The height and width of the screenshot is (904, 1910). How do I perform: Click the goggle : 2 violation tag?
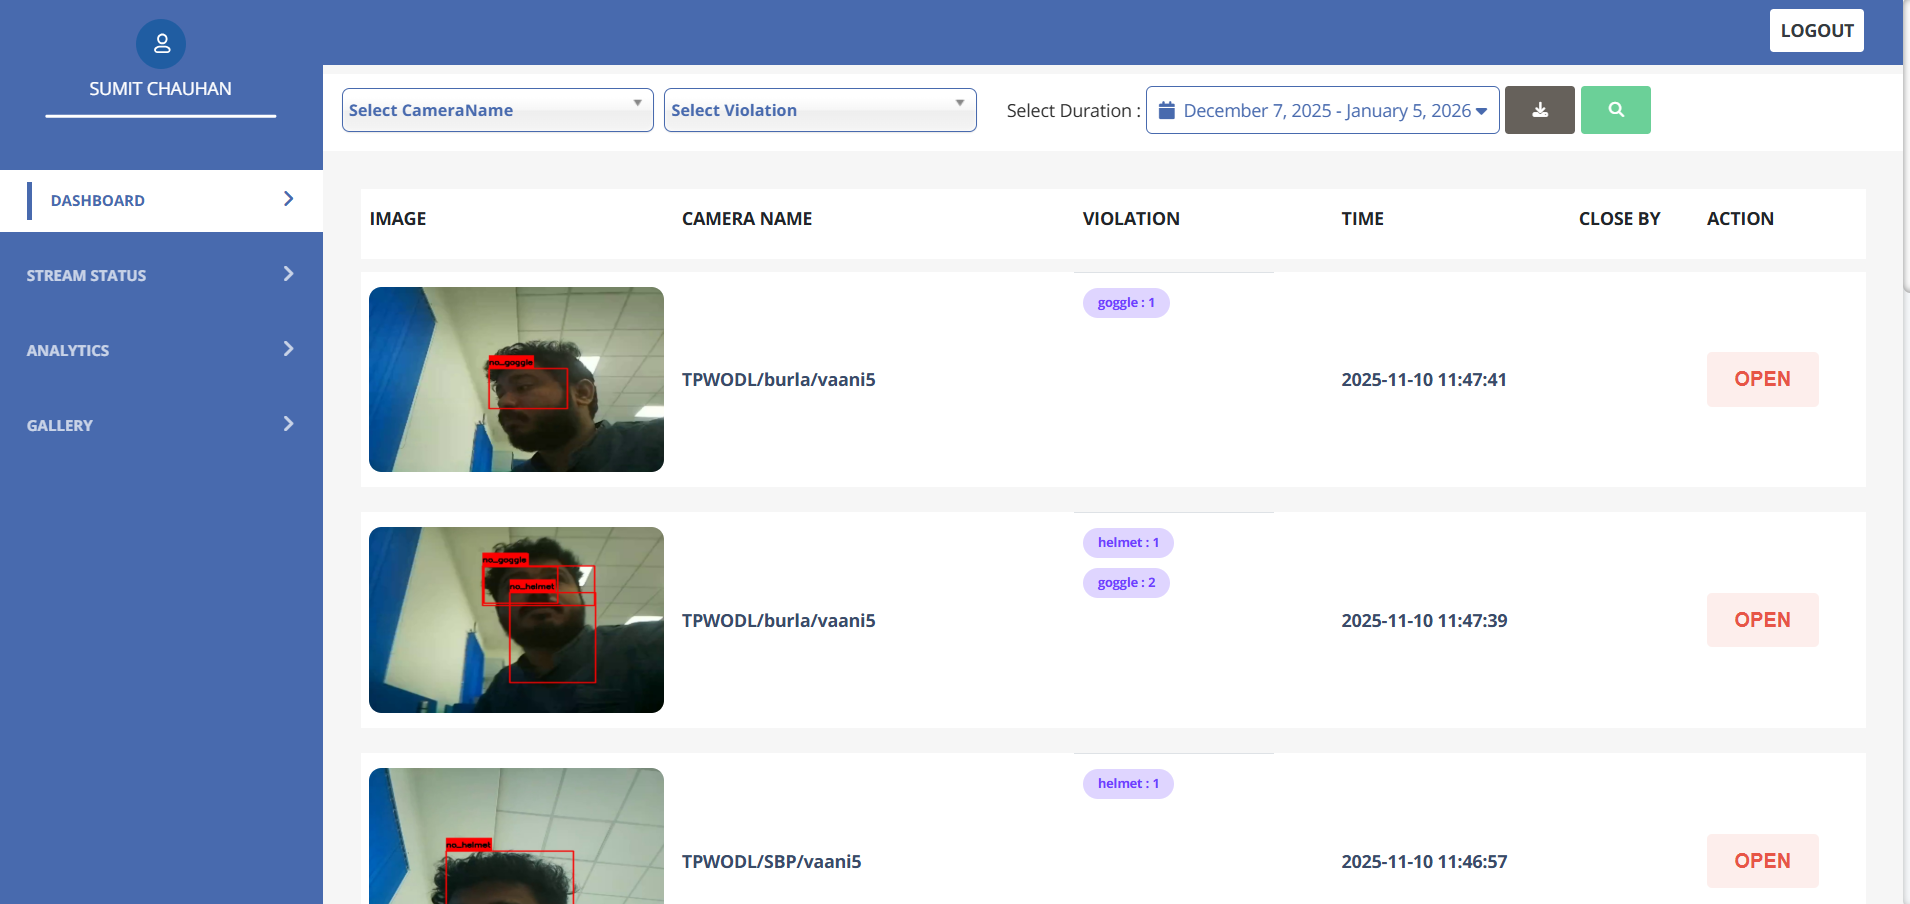point(1126,583)
